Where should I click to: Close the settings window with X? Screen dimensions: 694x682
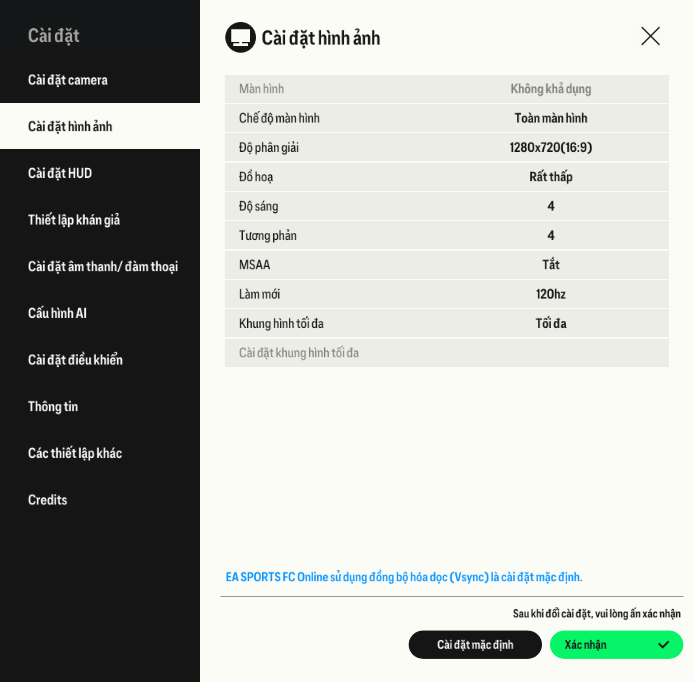click(x=650, y=36)
